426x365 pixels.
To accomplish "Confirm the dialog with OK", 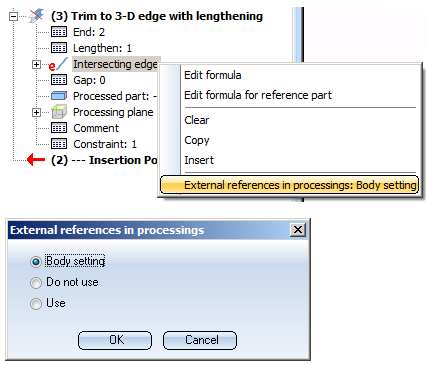I will pyautogui.click(x=115, y=340).
